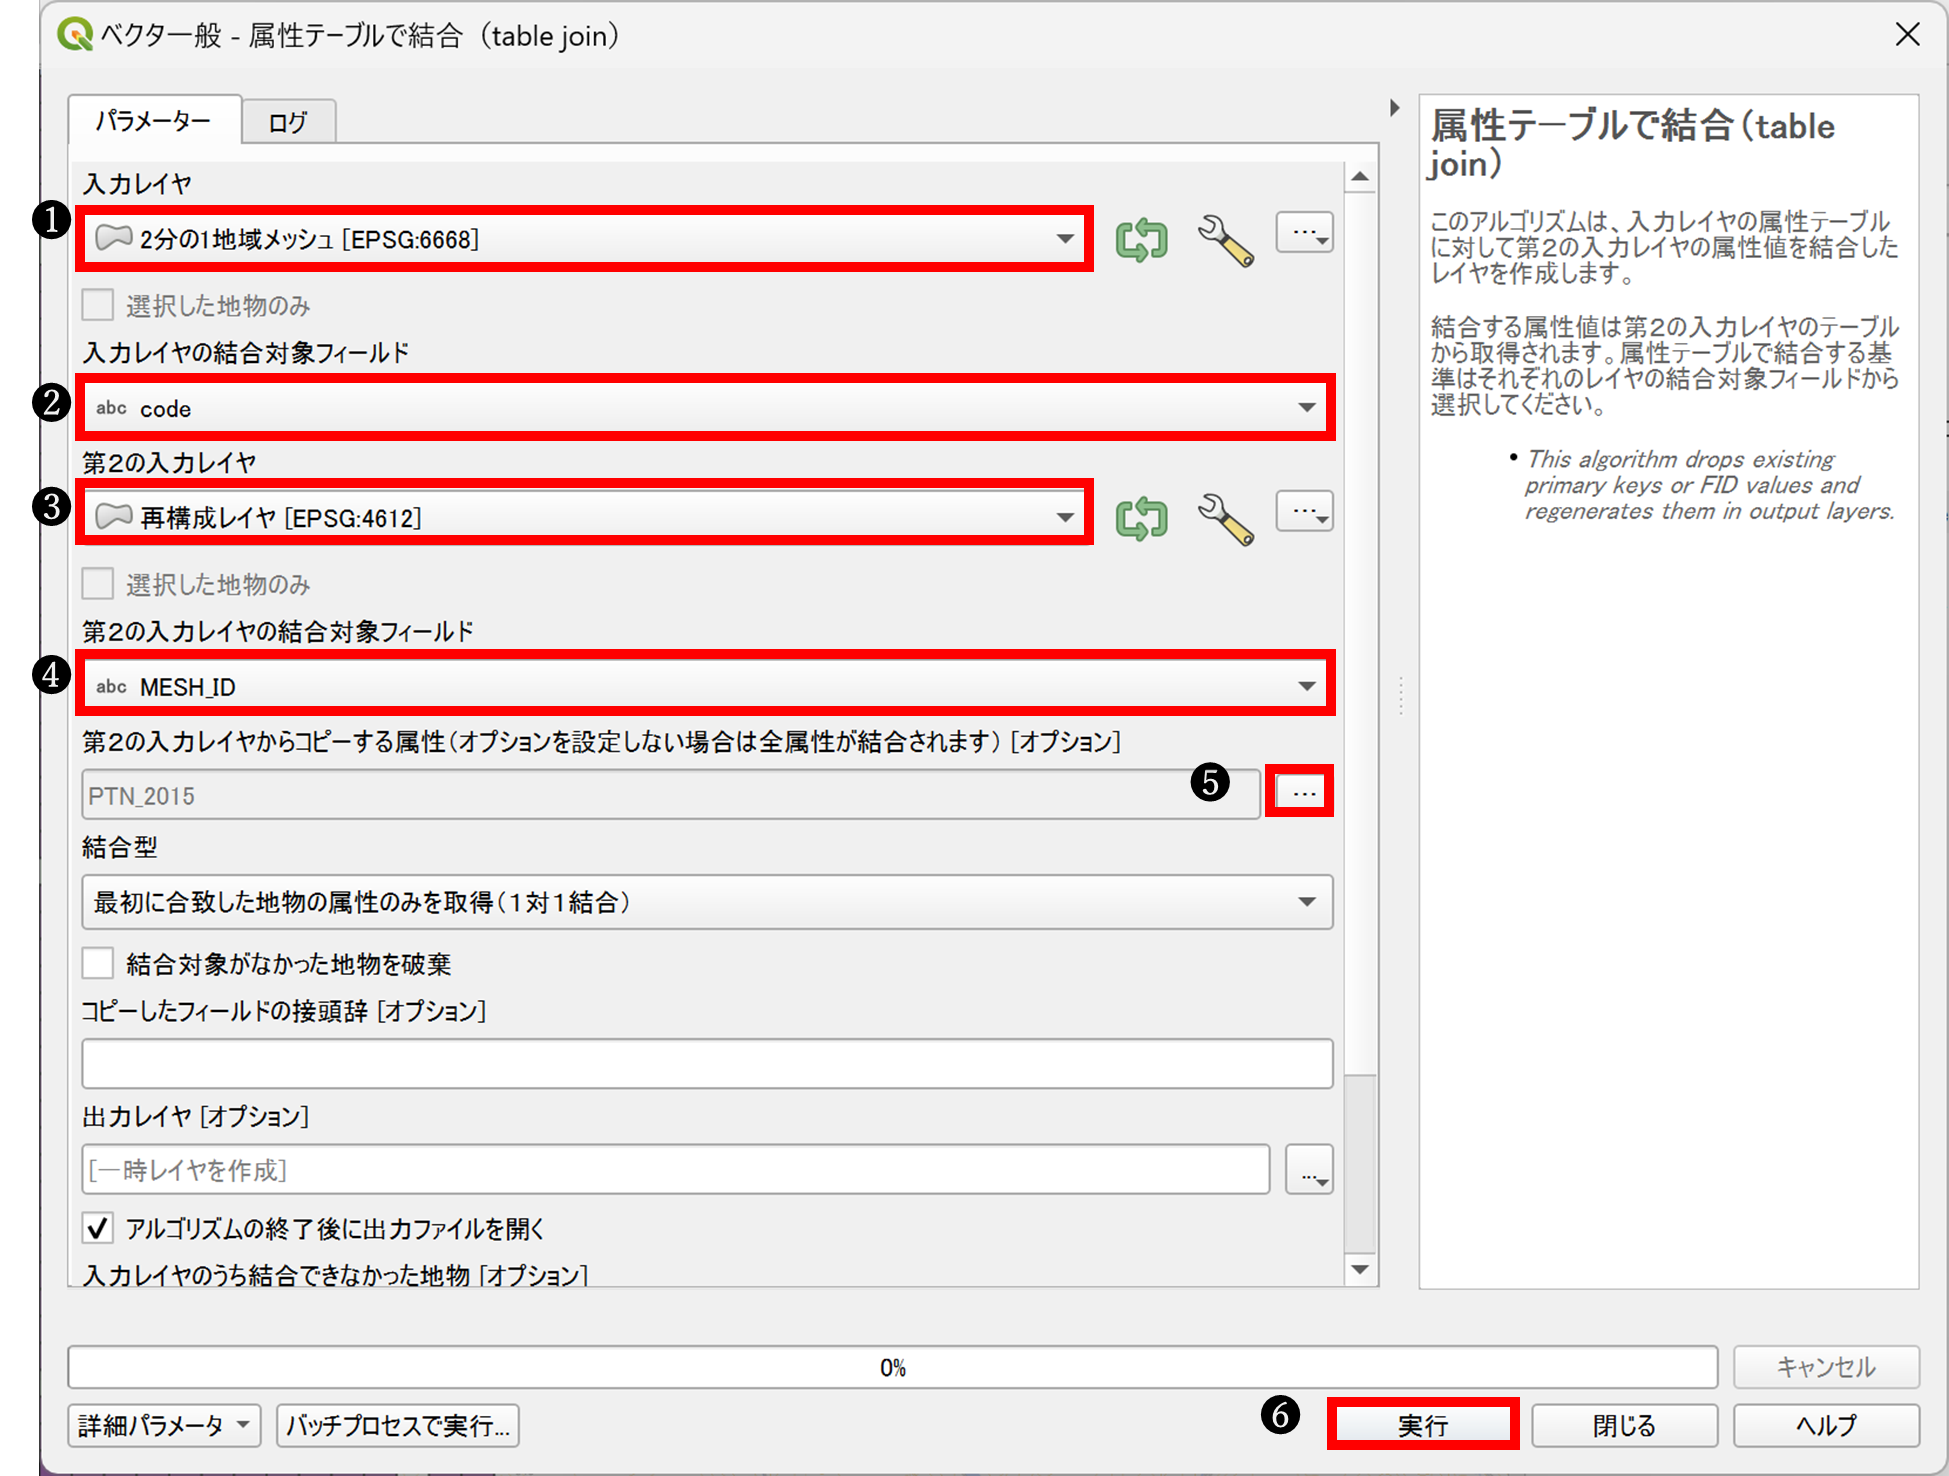Click iterate icon beside 第2の入力レイヤ
The height and width of the screenshot is (1476, 1949).
(1141, 518)
